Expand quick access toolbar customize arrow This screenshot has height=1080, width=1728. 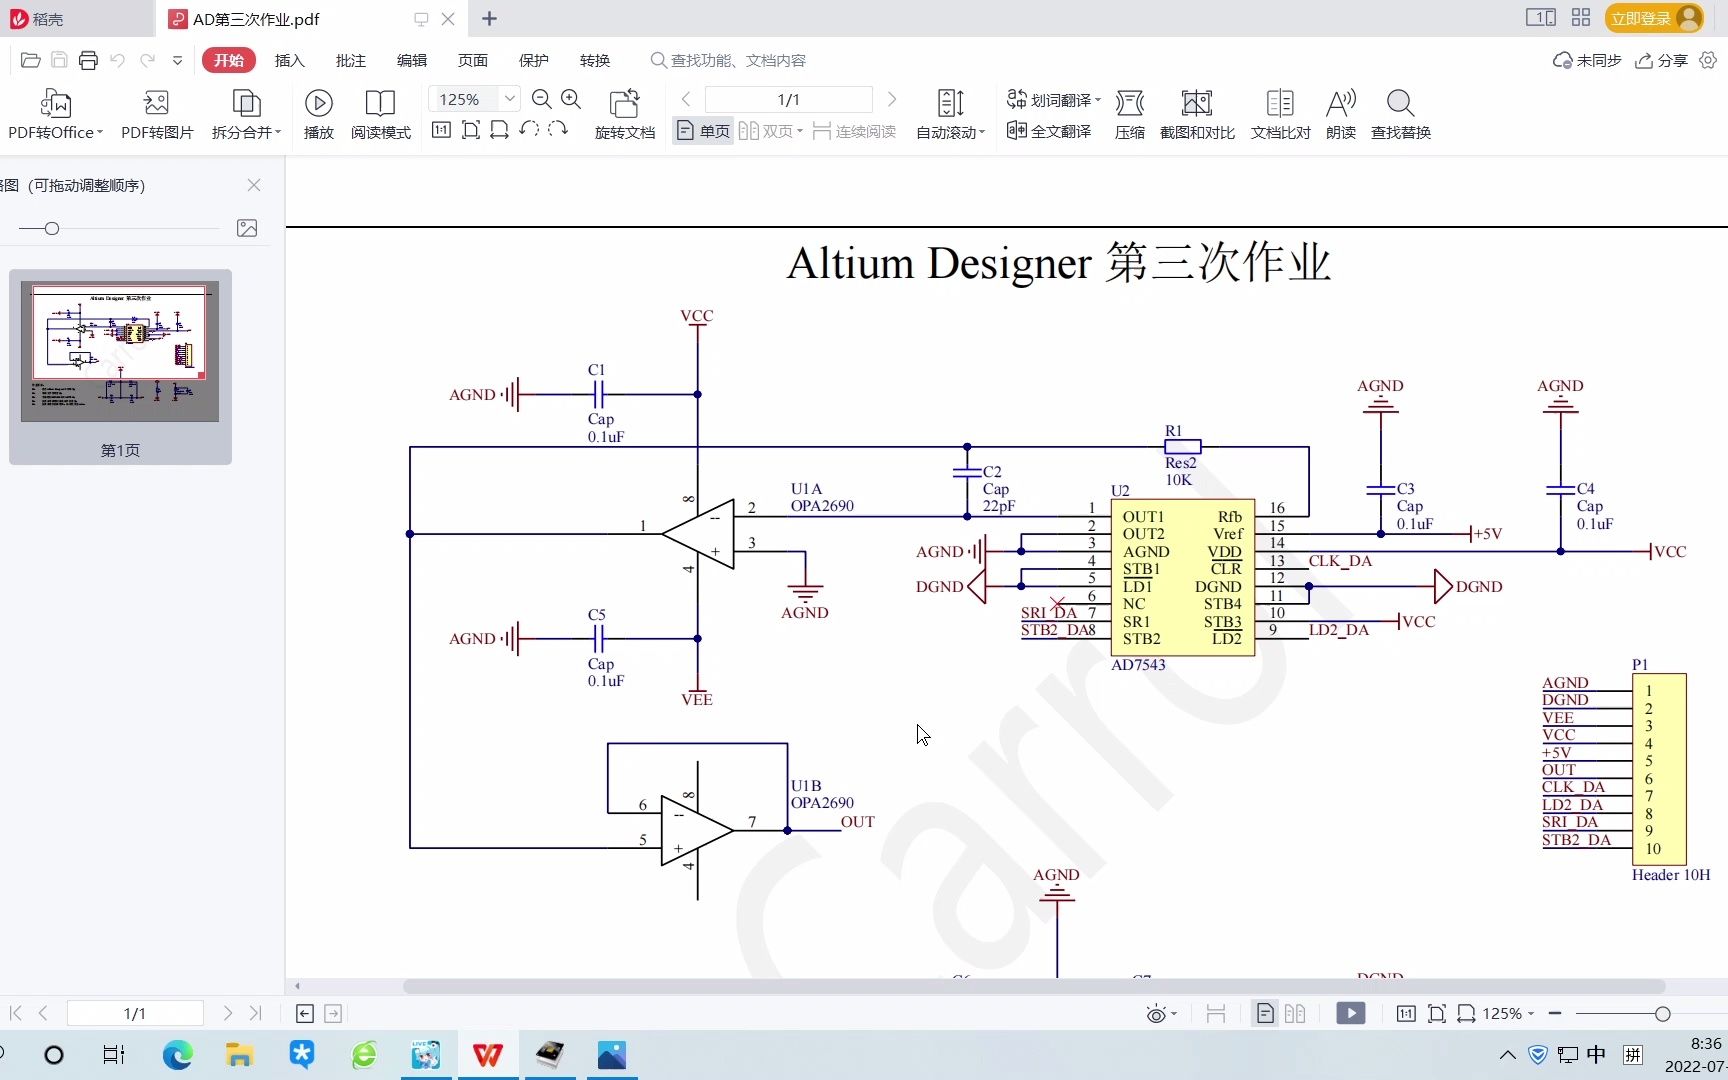[x=177, y=61]
